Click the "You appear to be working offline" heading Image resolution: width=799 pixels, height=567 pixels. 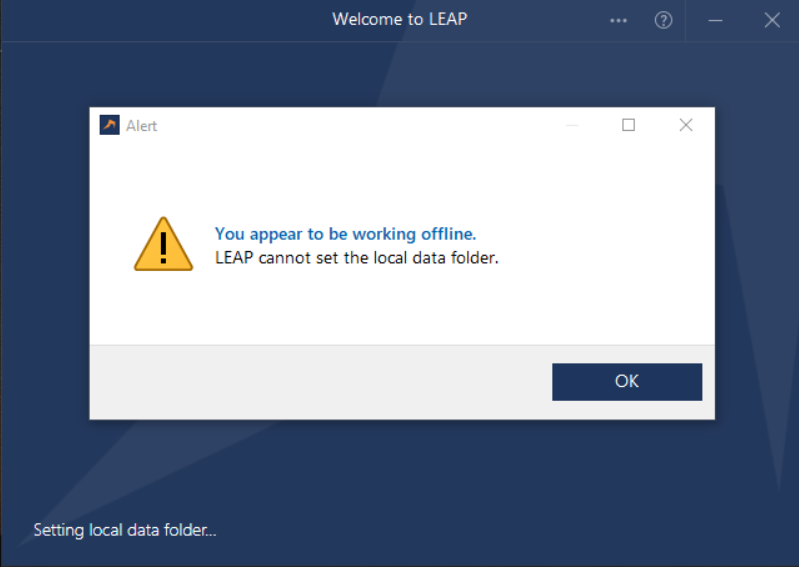(x=345, y=234)
